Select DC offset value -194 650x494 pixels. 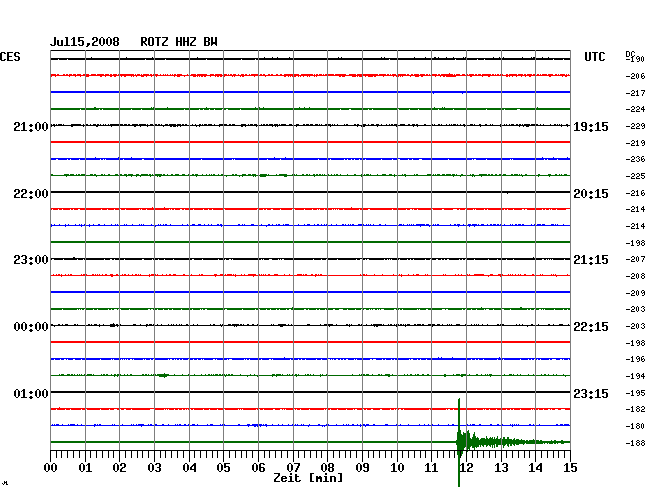[x=635, y=377]
